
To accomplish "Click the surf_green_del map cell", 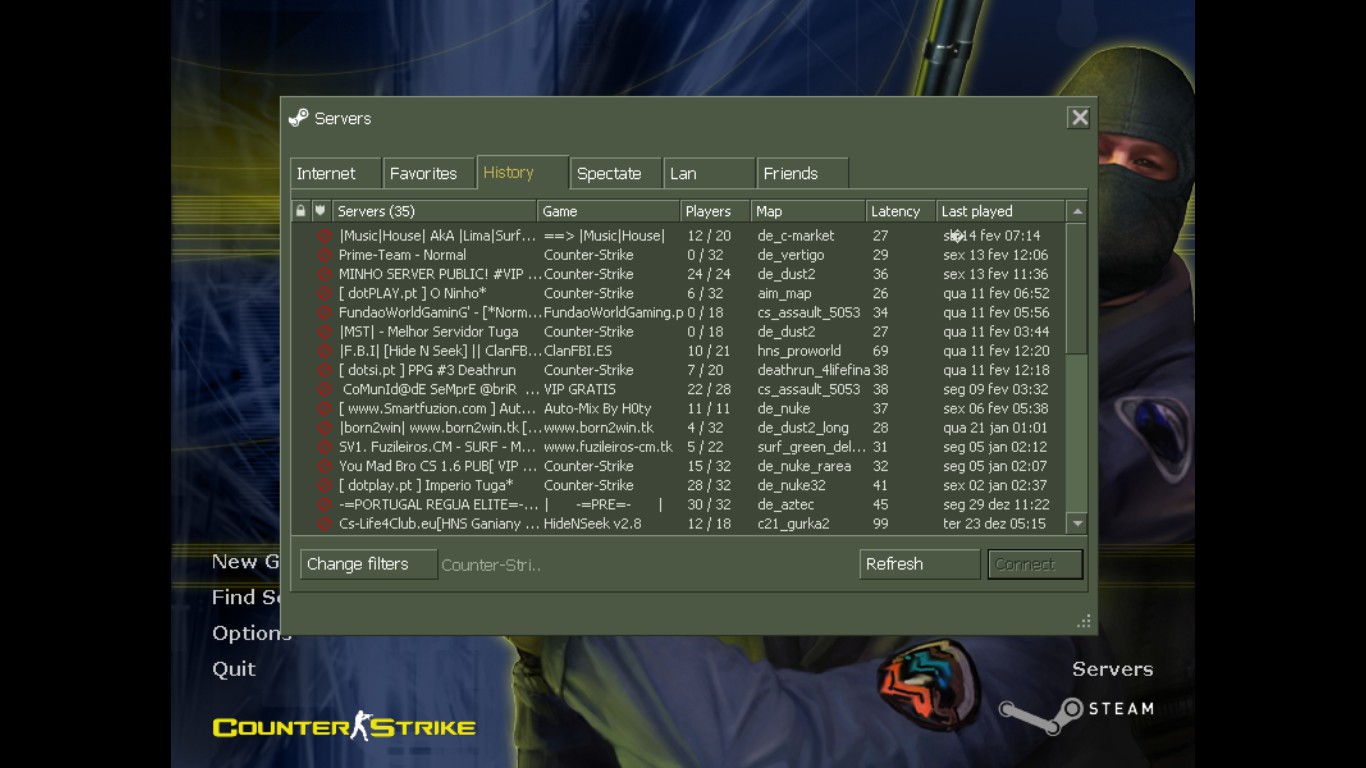I will tap(811, 447).
